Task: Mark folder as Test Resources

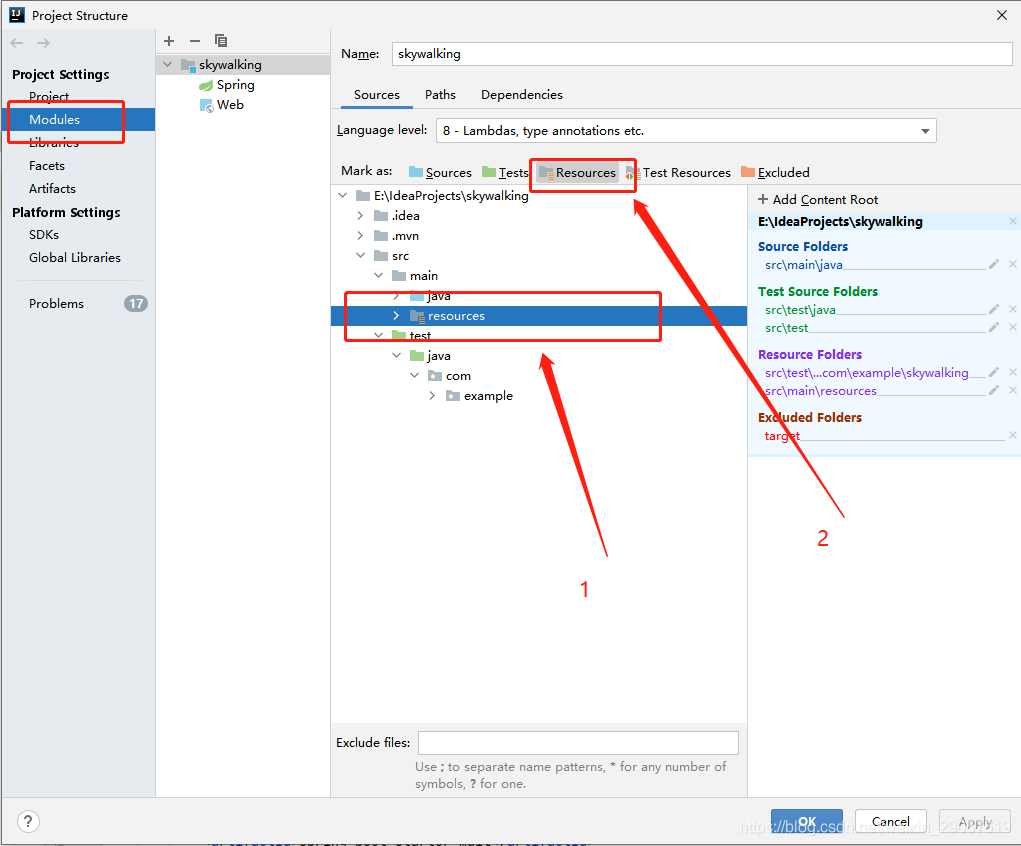Action: pos(678,173)
